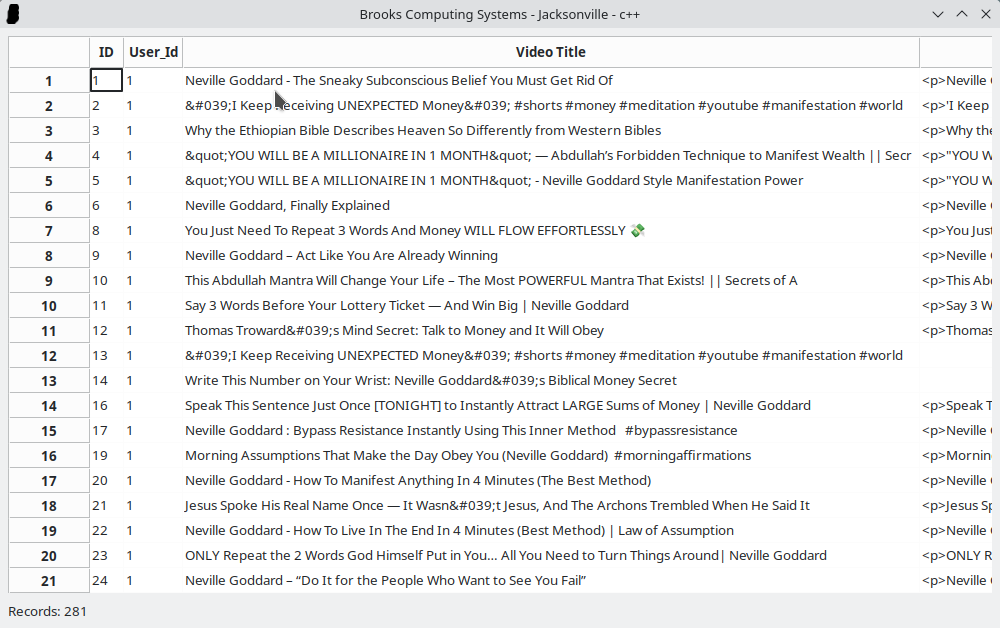Click the User_Id column header
The image size is (1000, 628).
153,52
